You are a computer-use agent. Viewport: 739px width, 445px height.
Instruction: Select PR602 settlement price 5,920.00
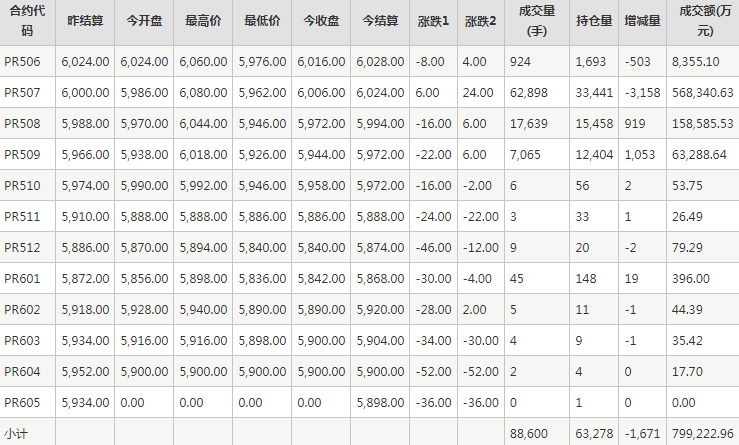pos(380,310)
